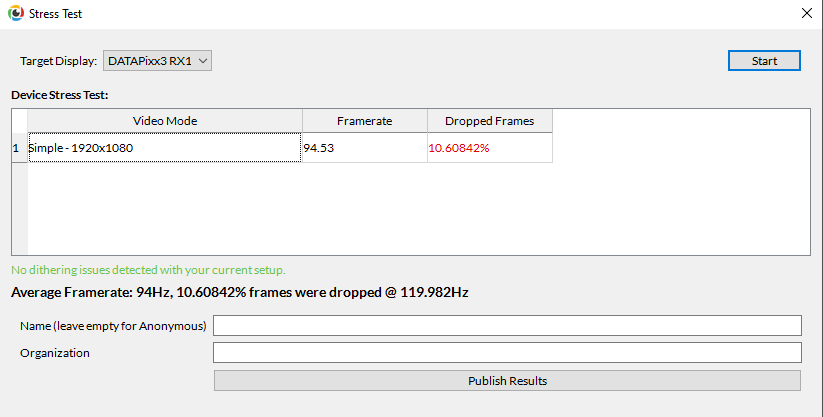Publish the stress test results
Viewport: 823px width, 417px height.
click(507, 381)
